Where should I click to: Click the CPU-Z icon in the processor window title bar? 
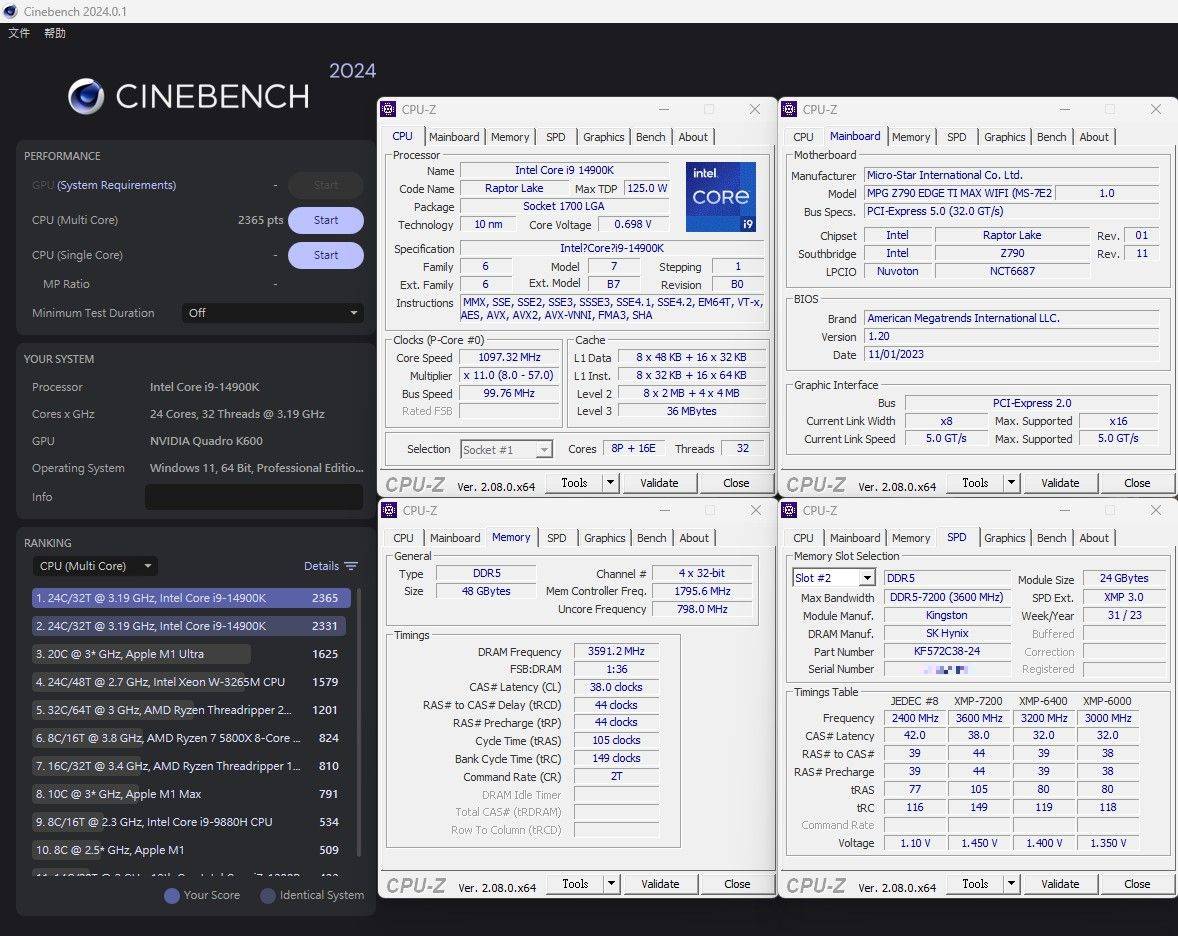pos(388,110)
